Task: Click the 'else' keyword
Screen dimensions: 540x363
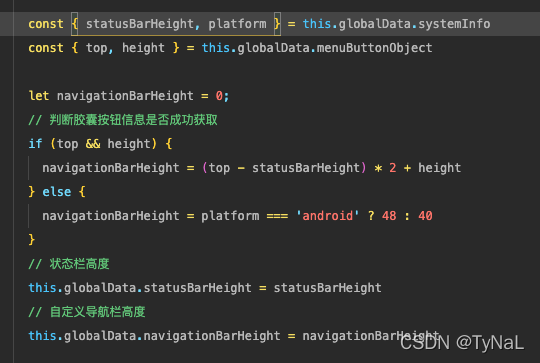Action: [57, 192]
